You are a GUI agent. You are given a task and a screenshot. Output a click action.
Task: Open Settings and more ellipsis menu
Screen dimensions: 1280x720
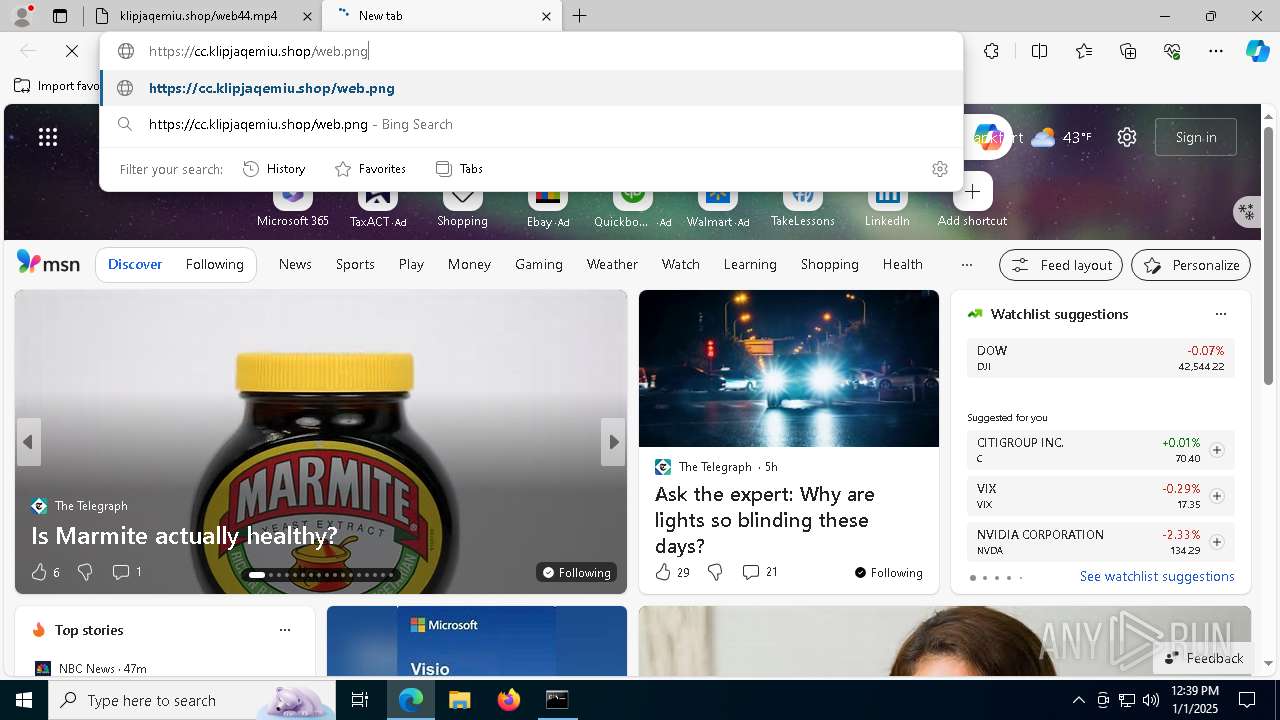pos(1216,51)
